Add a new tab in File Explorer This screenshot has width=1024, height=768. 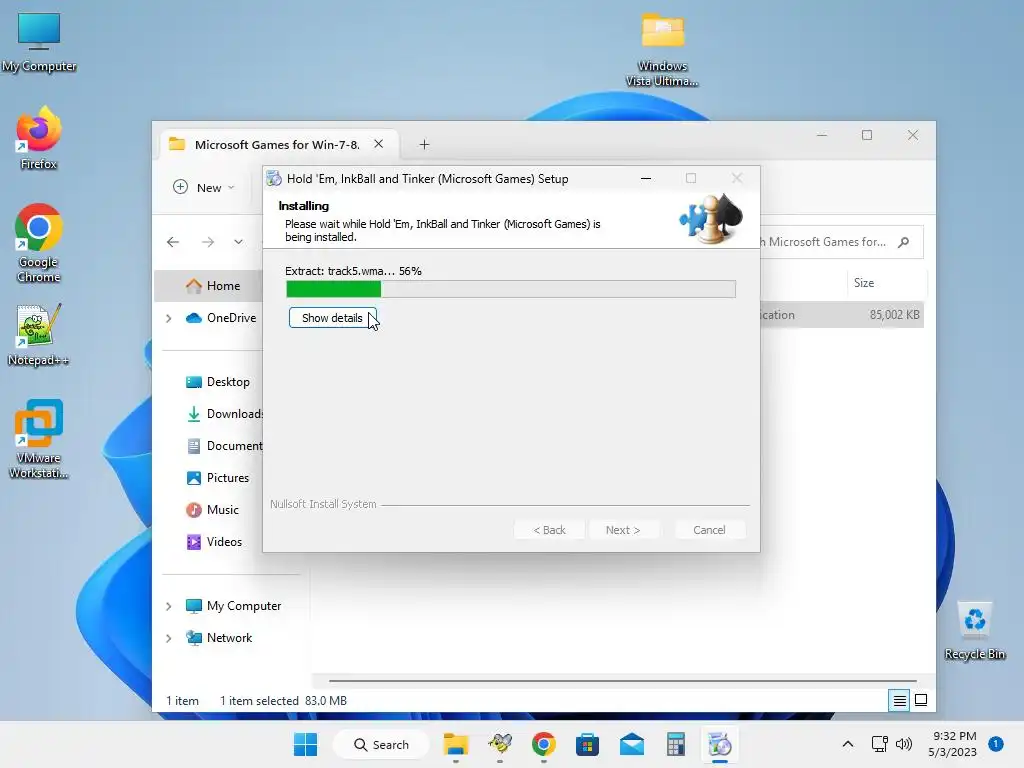click(424, 144)
